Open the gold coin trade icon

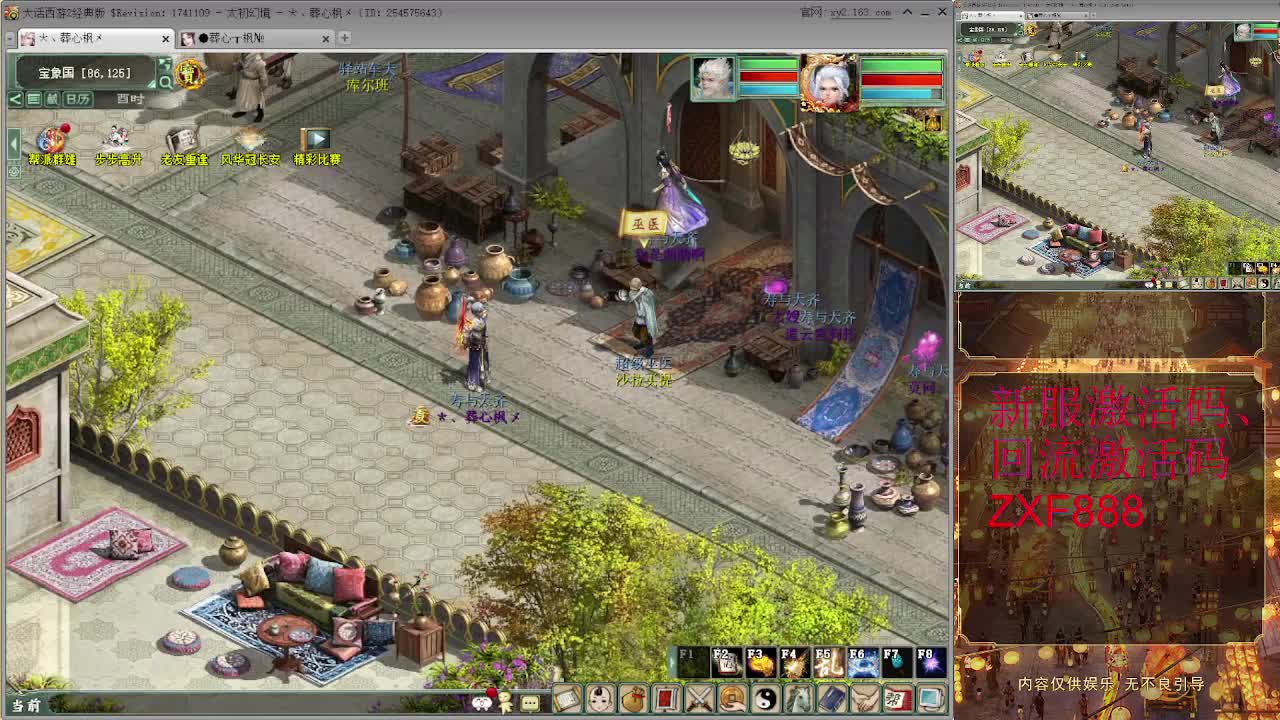coord(732,700)
